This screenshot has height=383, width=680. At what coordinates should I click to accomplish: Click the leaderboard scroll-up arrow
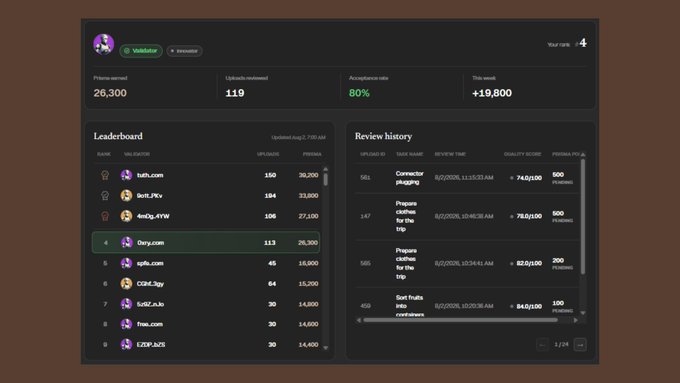tap(326, 169)
